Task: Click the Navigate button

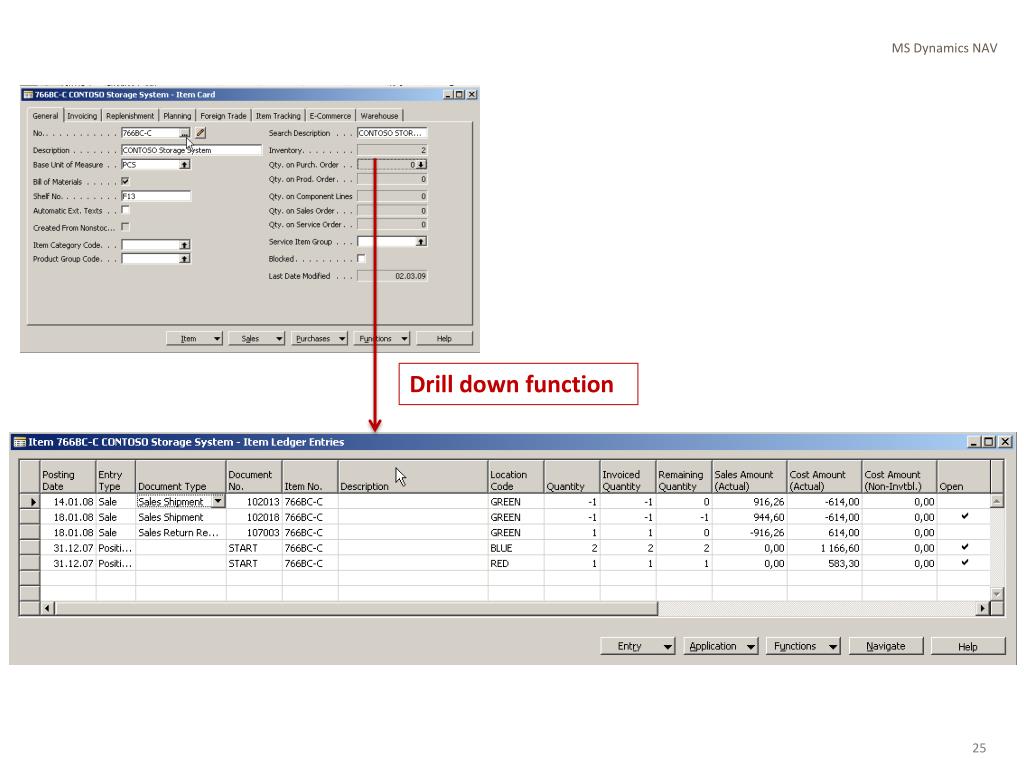Action: pos(886,646)
